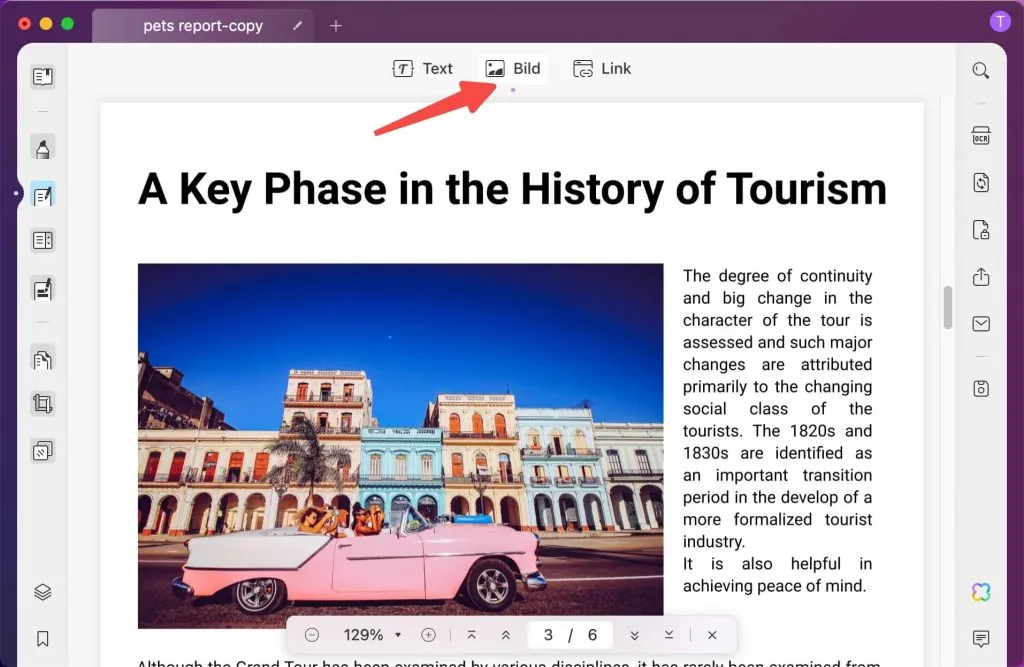
Task: Close the page navigation bar
Action: click(712, 635)
